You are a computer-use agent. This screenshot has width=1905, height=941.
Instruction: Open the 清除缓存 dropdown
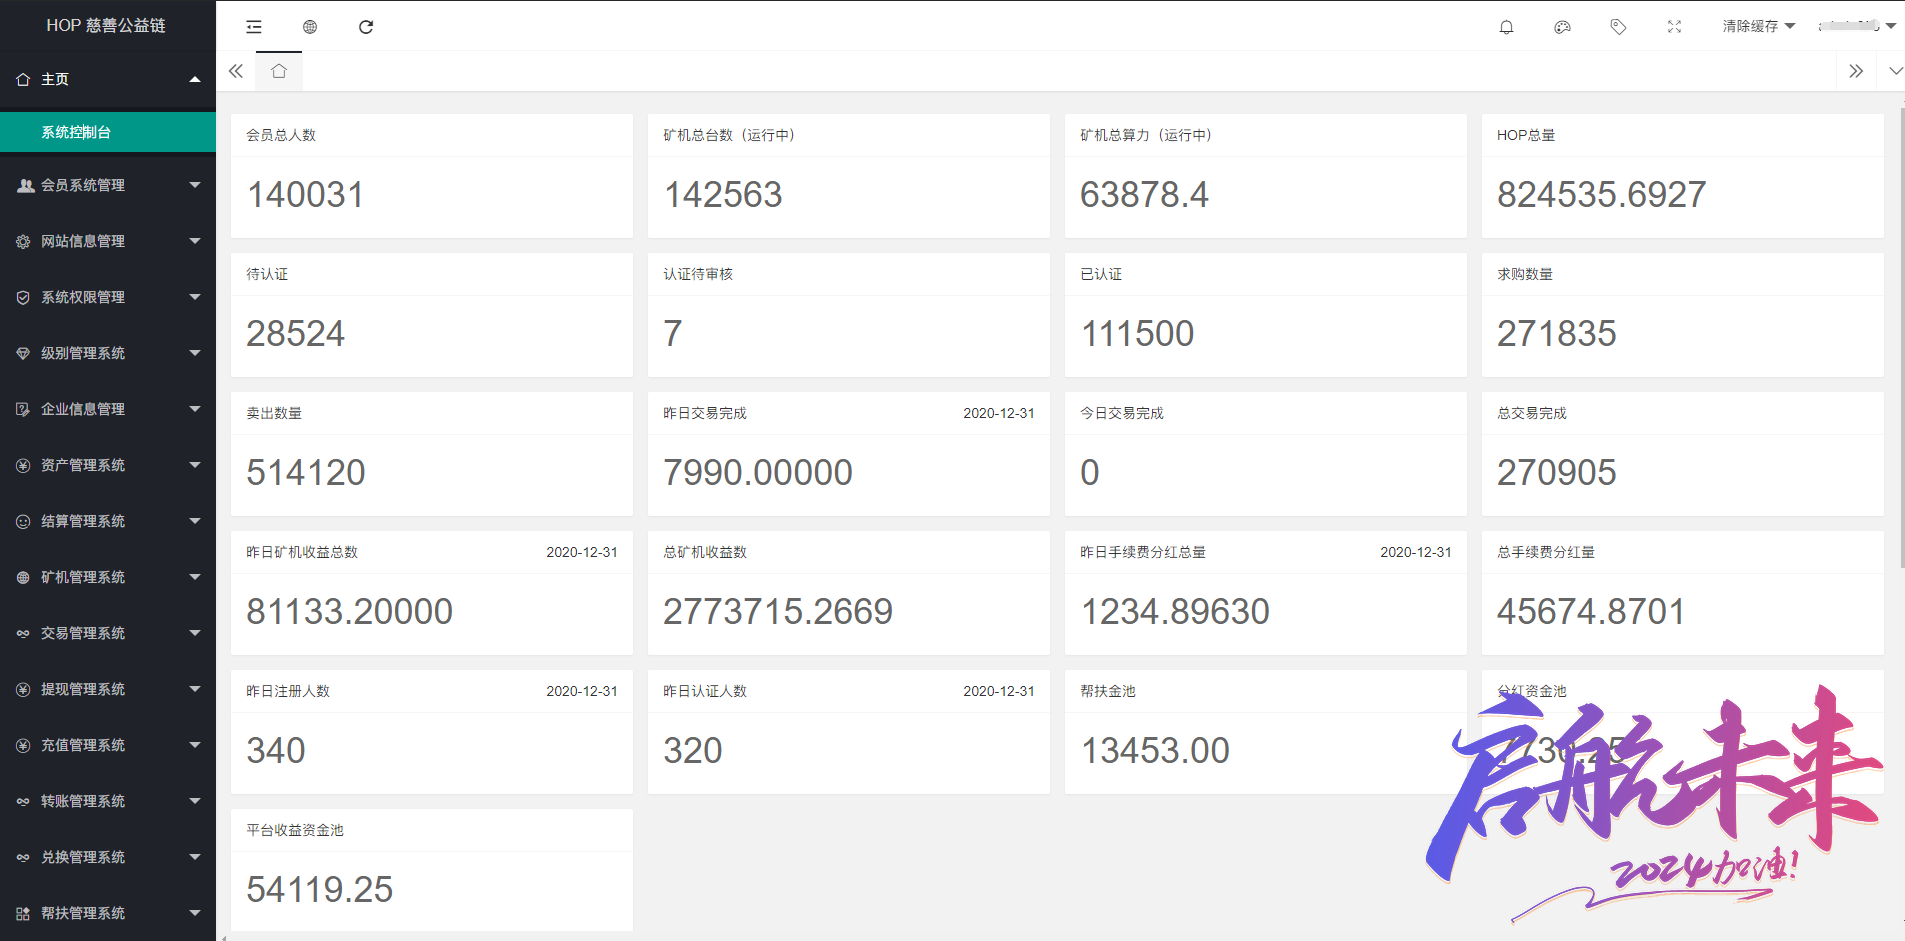coord(1758,27)
